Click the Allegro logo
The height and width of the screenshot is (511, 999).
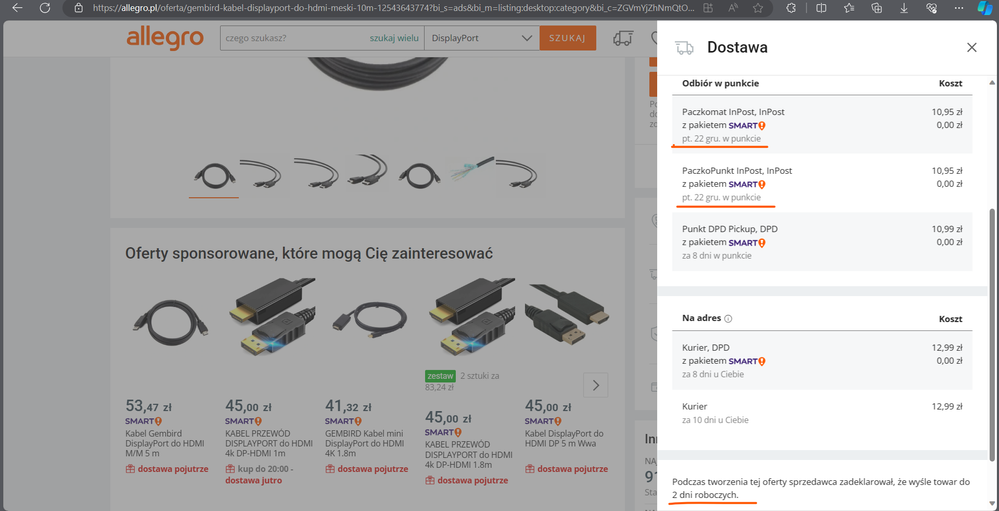pos(165,38)
